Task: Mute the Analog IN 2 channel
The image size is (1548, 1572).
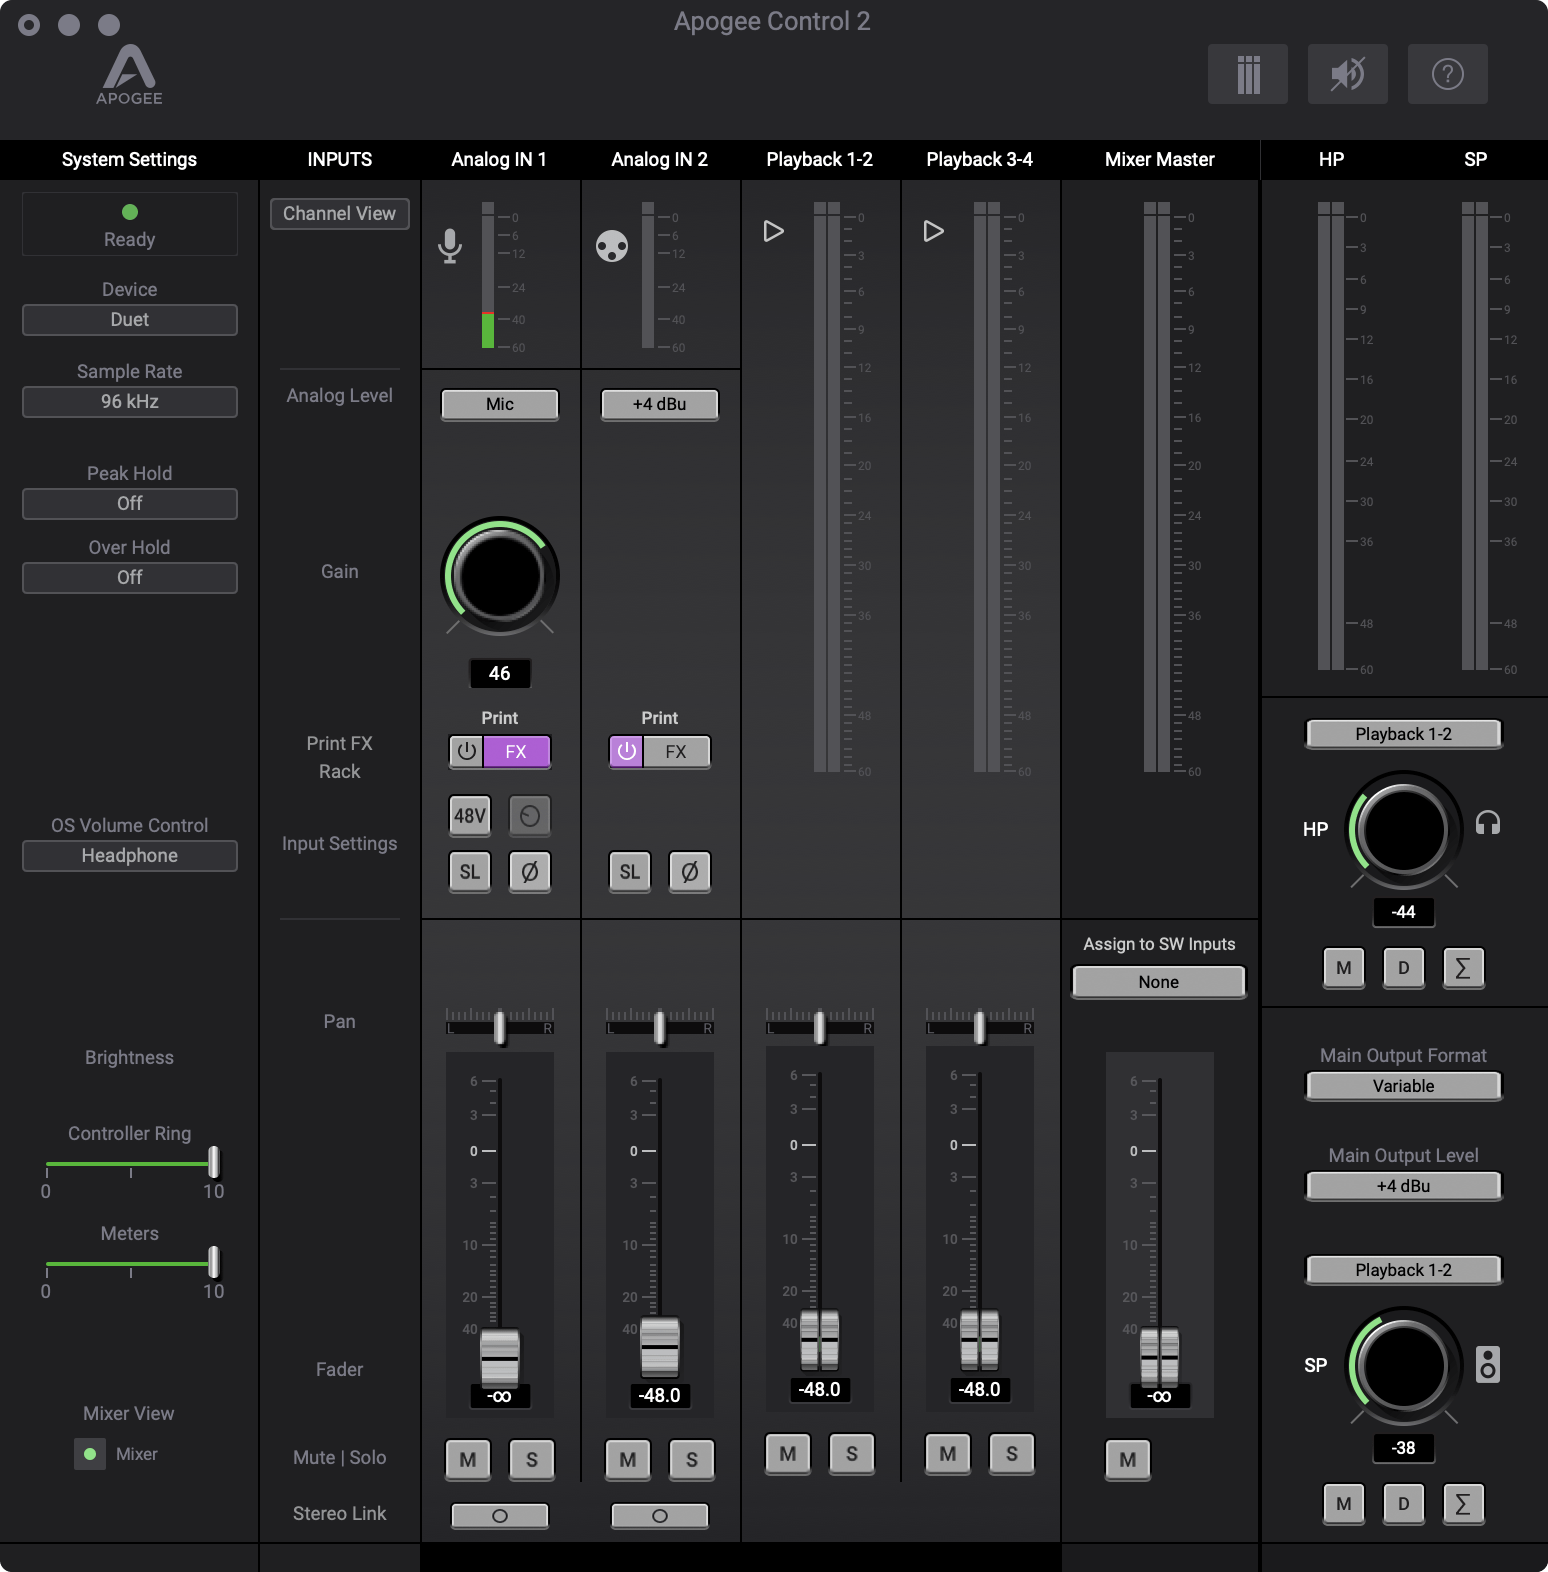Action: (x=628, y=1459)
